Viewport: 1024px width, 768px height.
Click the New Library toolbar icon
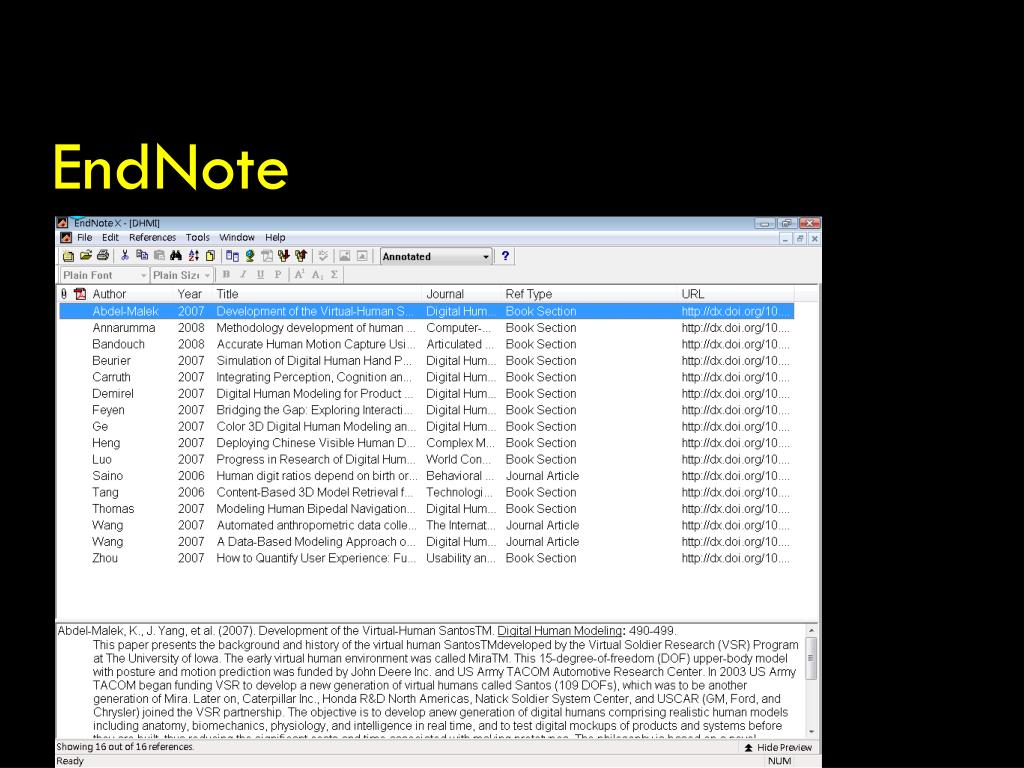pos(68,256)
